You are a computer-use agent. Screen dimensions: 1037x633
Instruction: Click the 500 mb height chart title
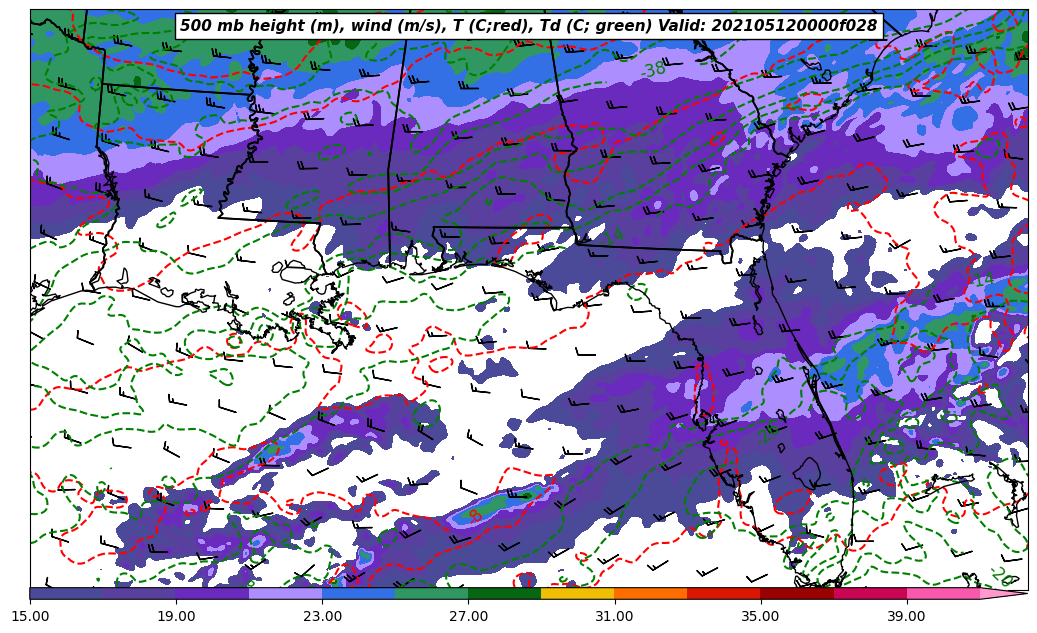tap(528, 26)
